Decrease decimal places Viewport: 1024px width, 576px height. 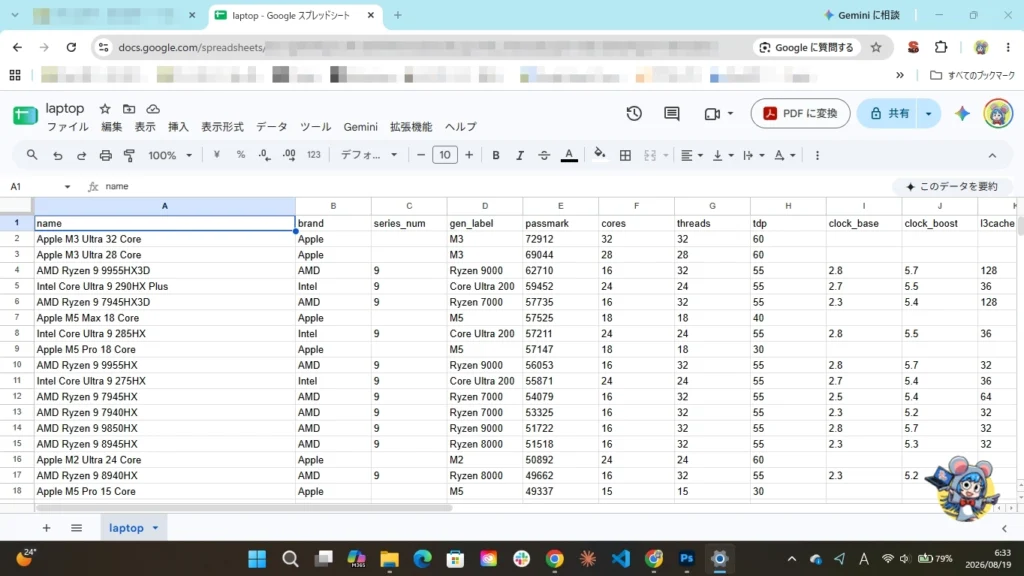264,155
